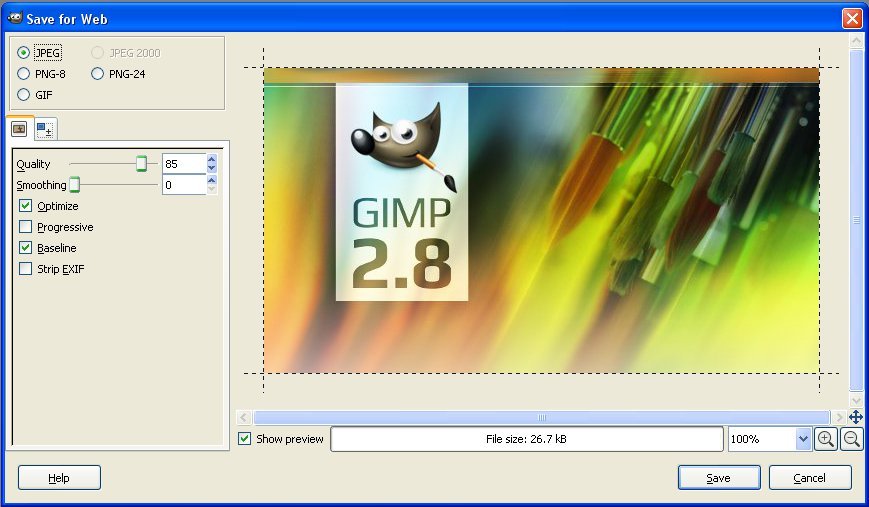Click the zoom in magnifier icon
869x507 pixels.
(826, 439)
